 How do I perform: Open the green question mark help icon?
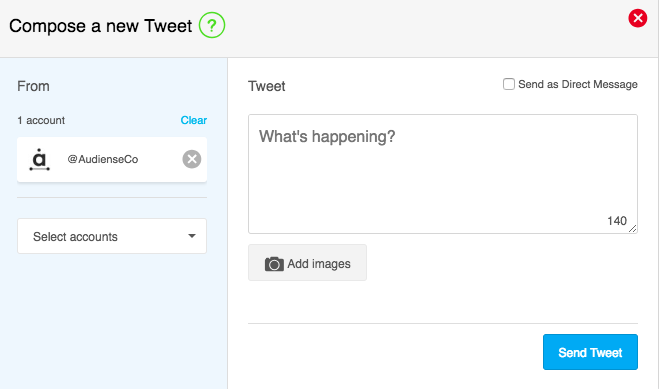pyautogui.click(x=212, y=25)
